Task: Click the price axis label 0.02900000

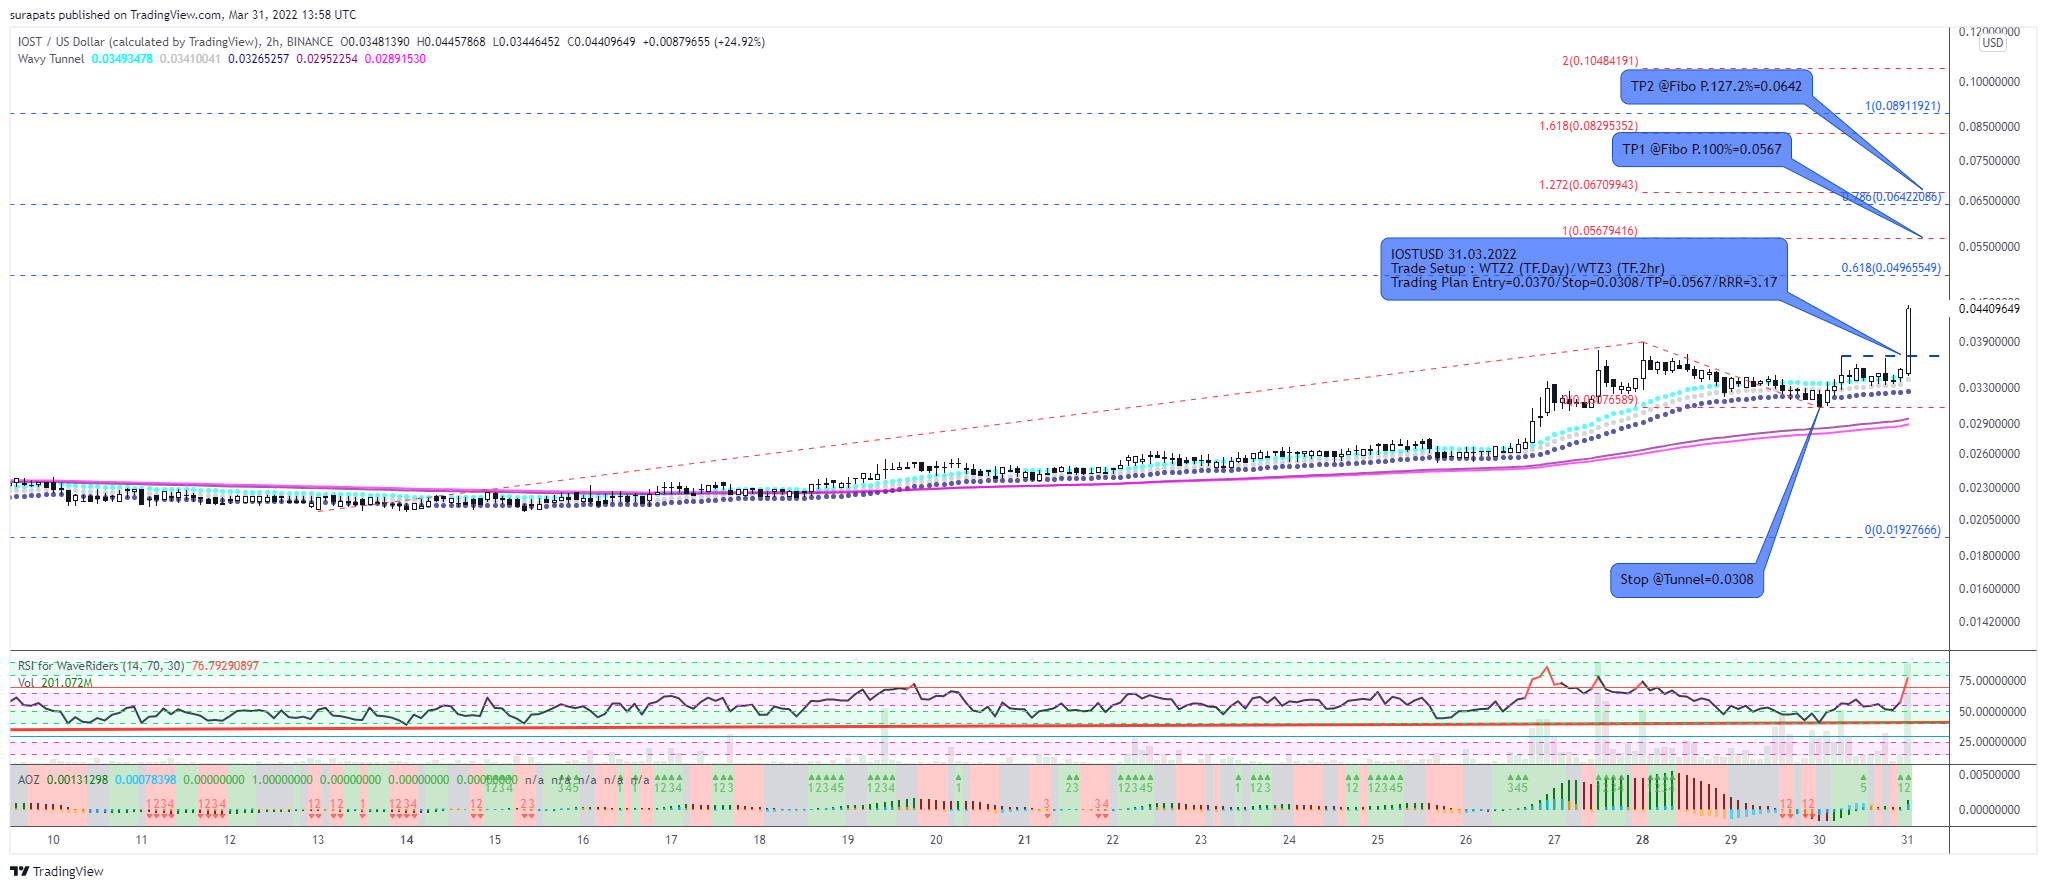Action: [x=1989, y=424]
